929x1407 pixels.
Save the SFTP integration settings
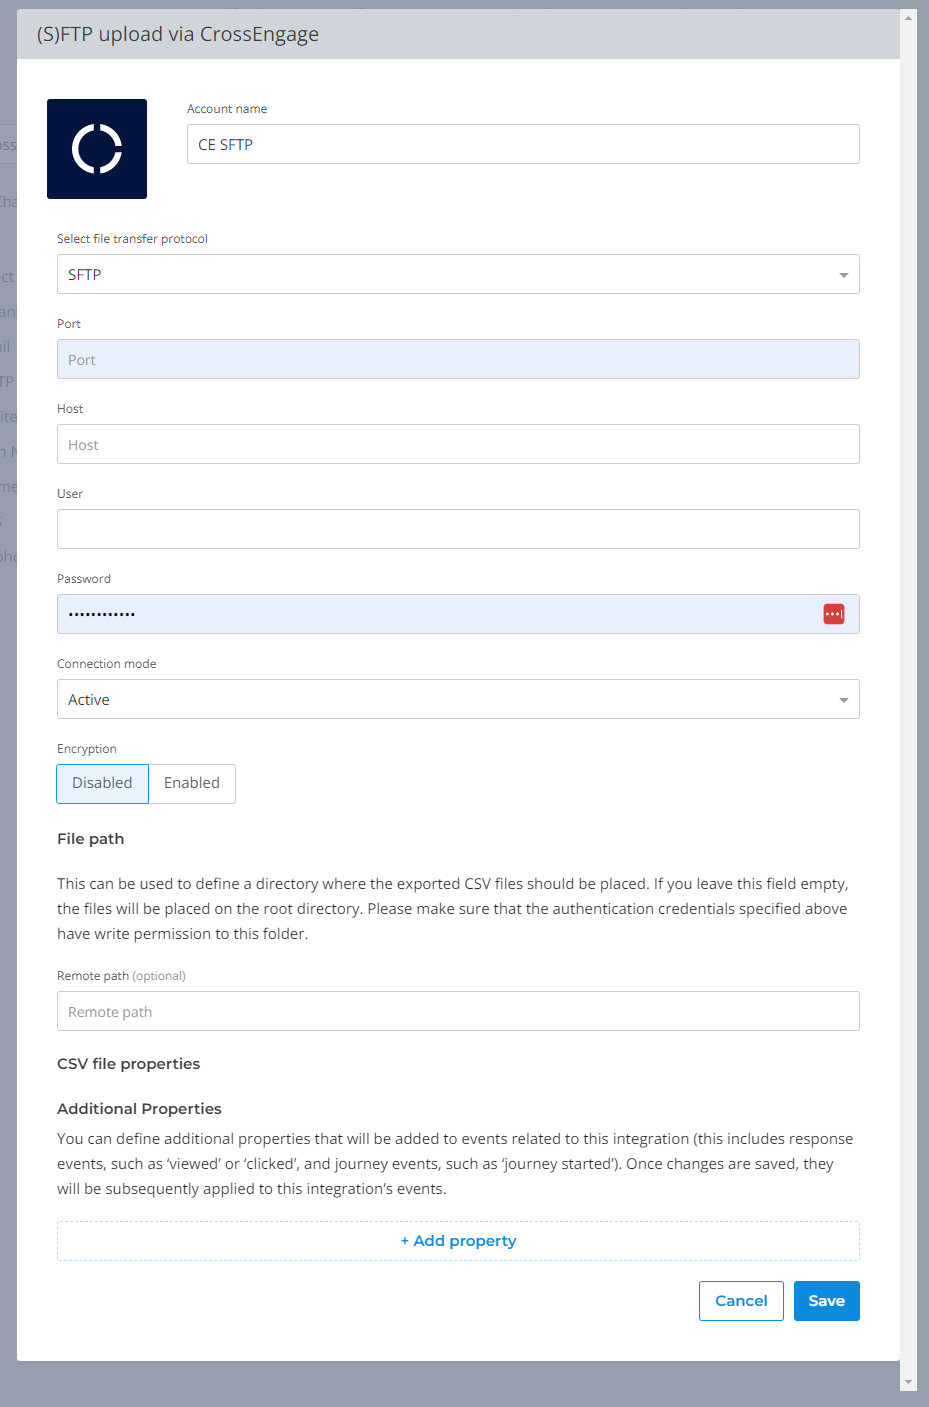coord(826,1301)
